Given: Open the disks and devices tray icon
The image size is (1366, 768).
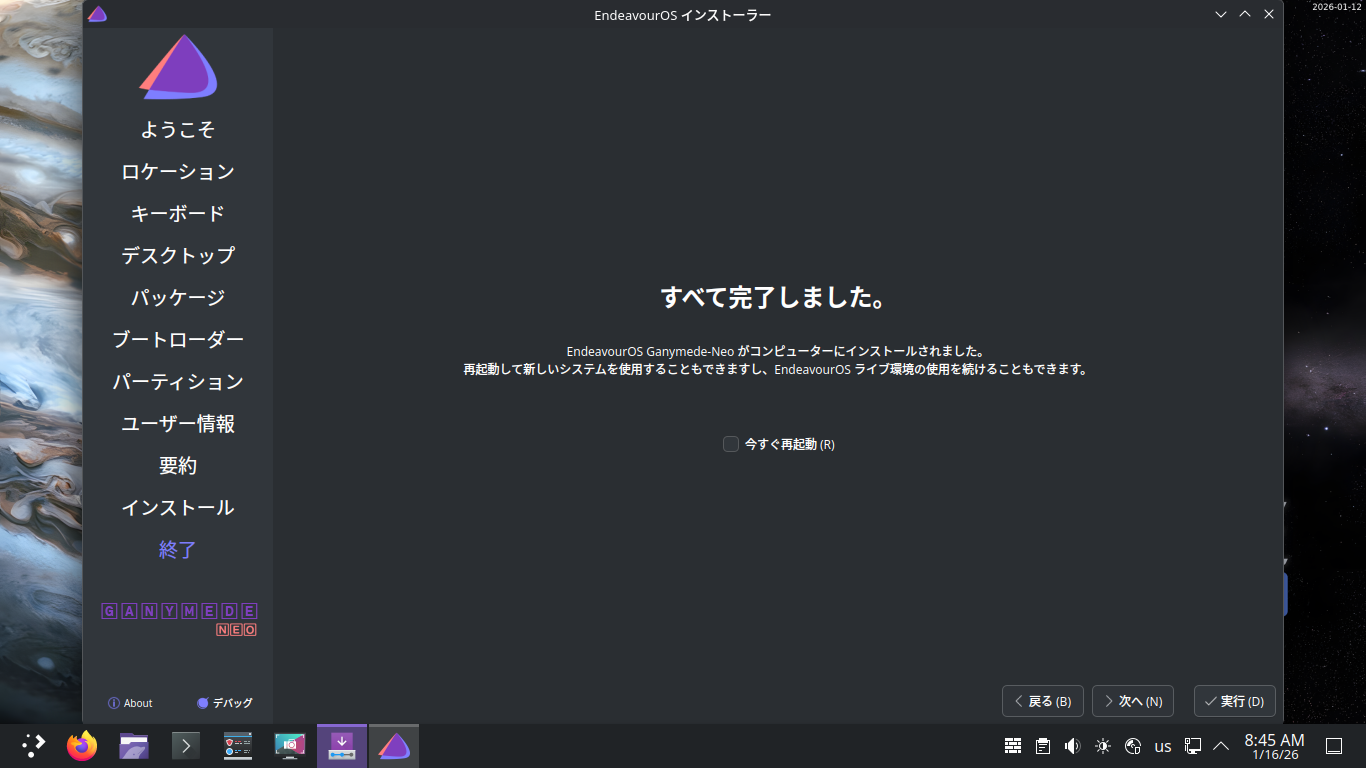Looking at the screenshot, I should (1133, 746).
